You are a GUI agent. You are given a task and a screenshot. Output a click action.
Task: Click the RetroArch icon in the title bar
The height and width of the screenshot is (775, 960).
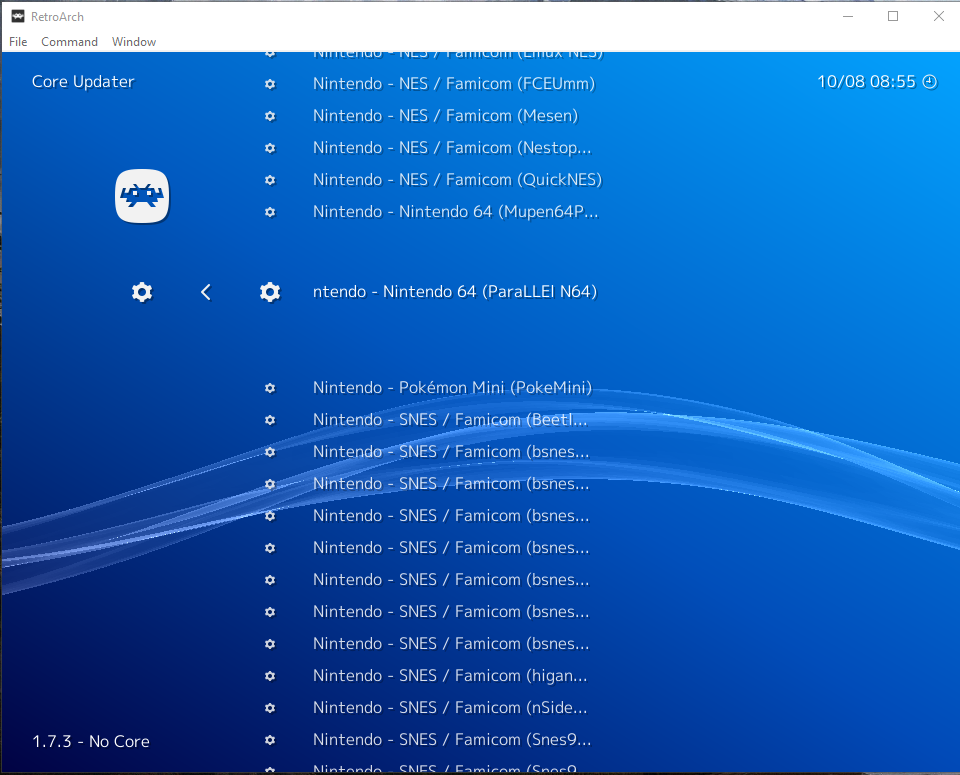18,16
